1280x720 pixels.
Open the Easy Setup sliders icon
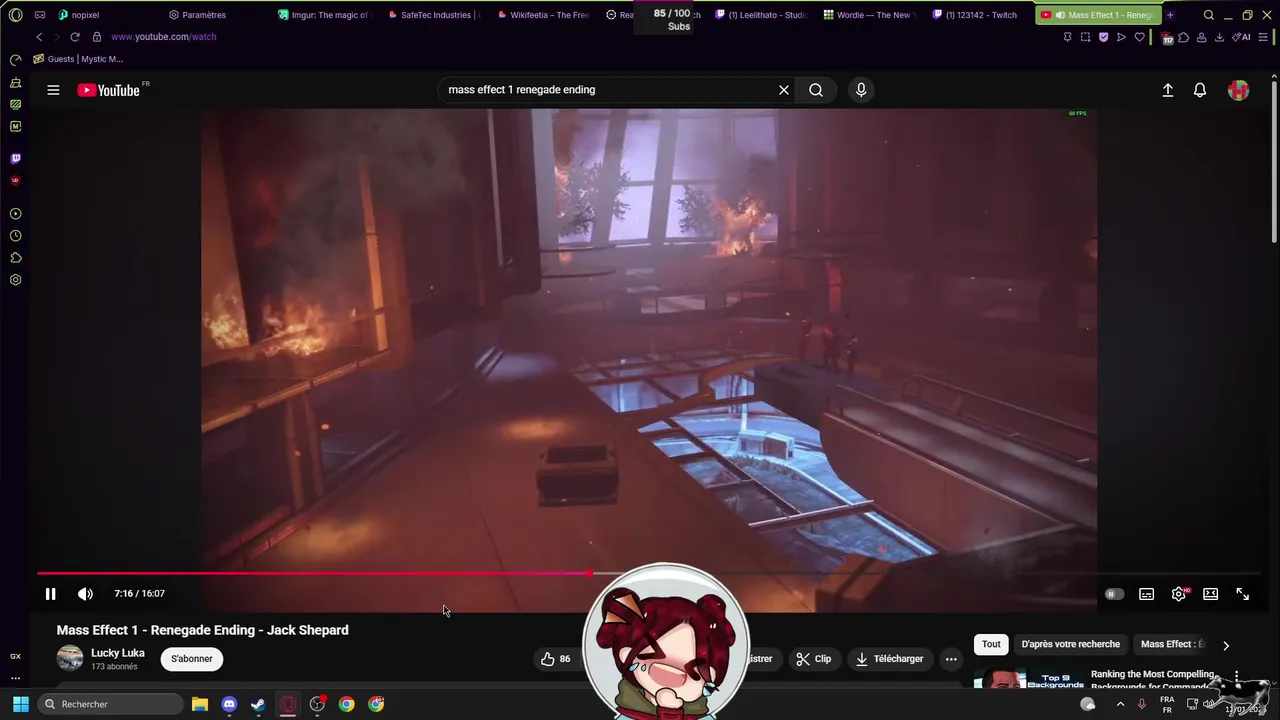(1263, 37)
